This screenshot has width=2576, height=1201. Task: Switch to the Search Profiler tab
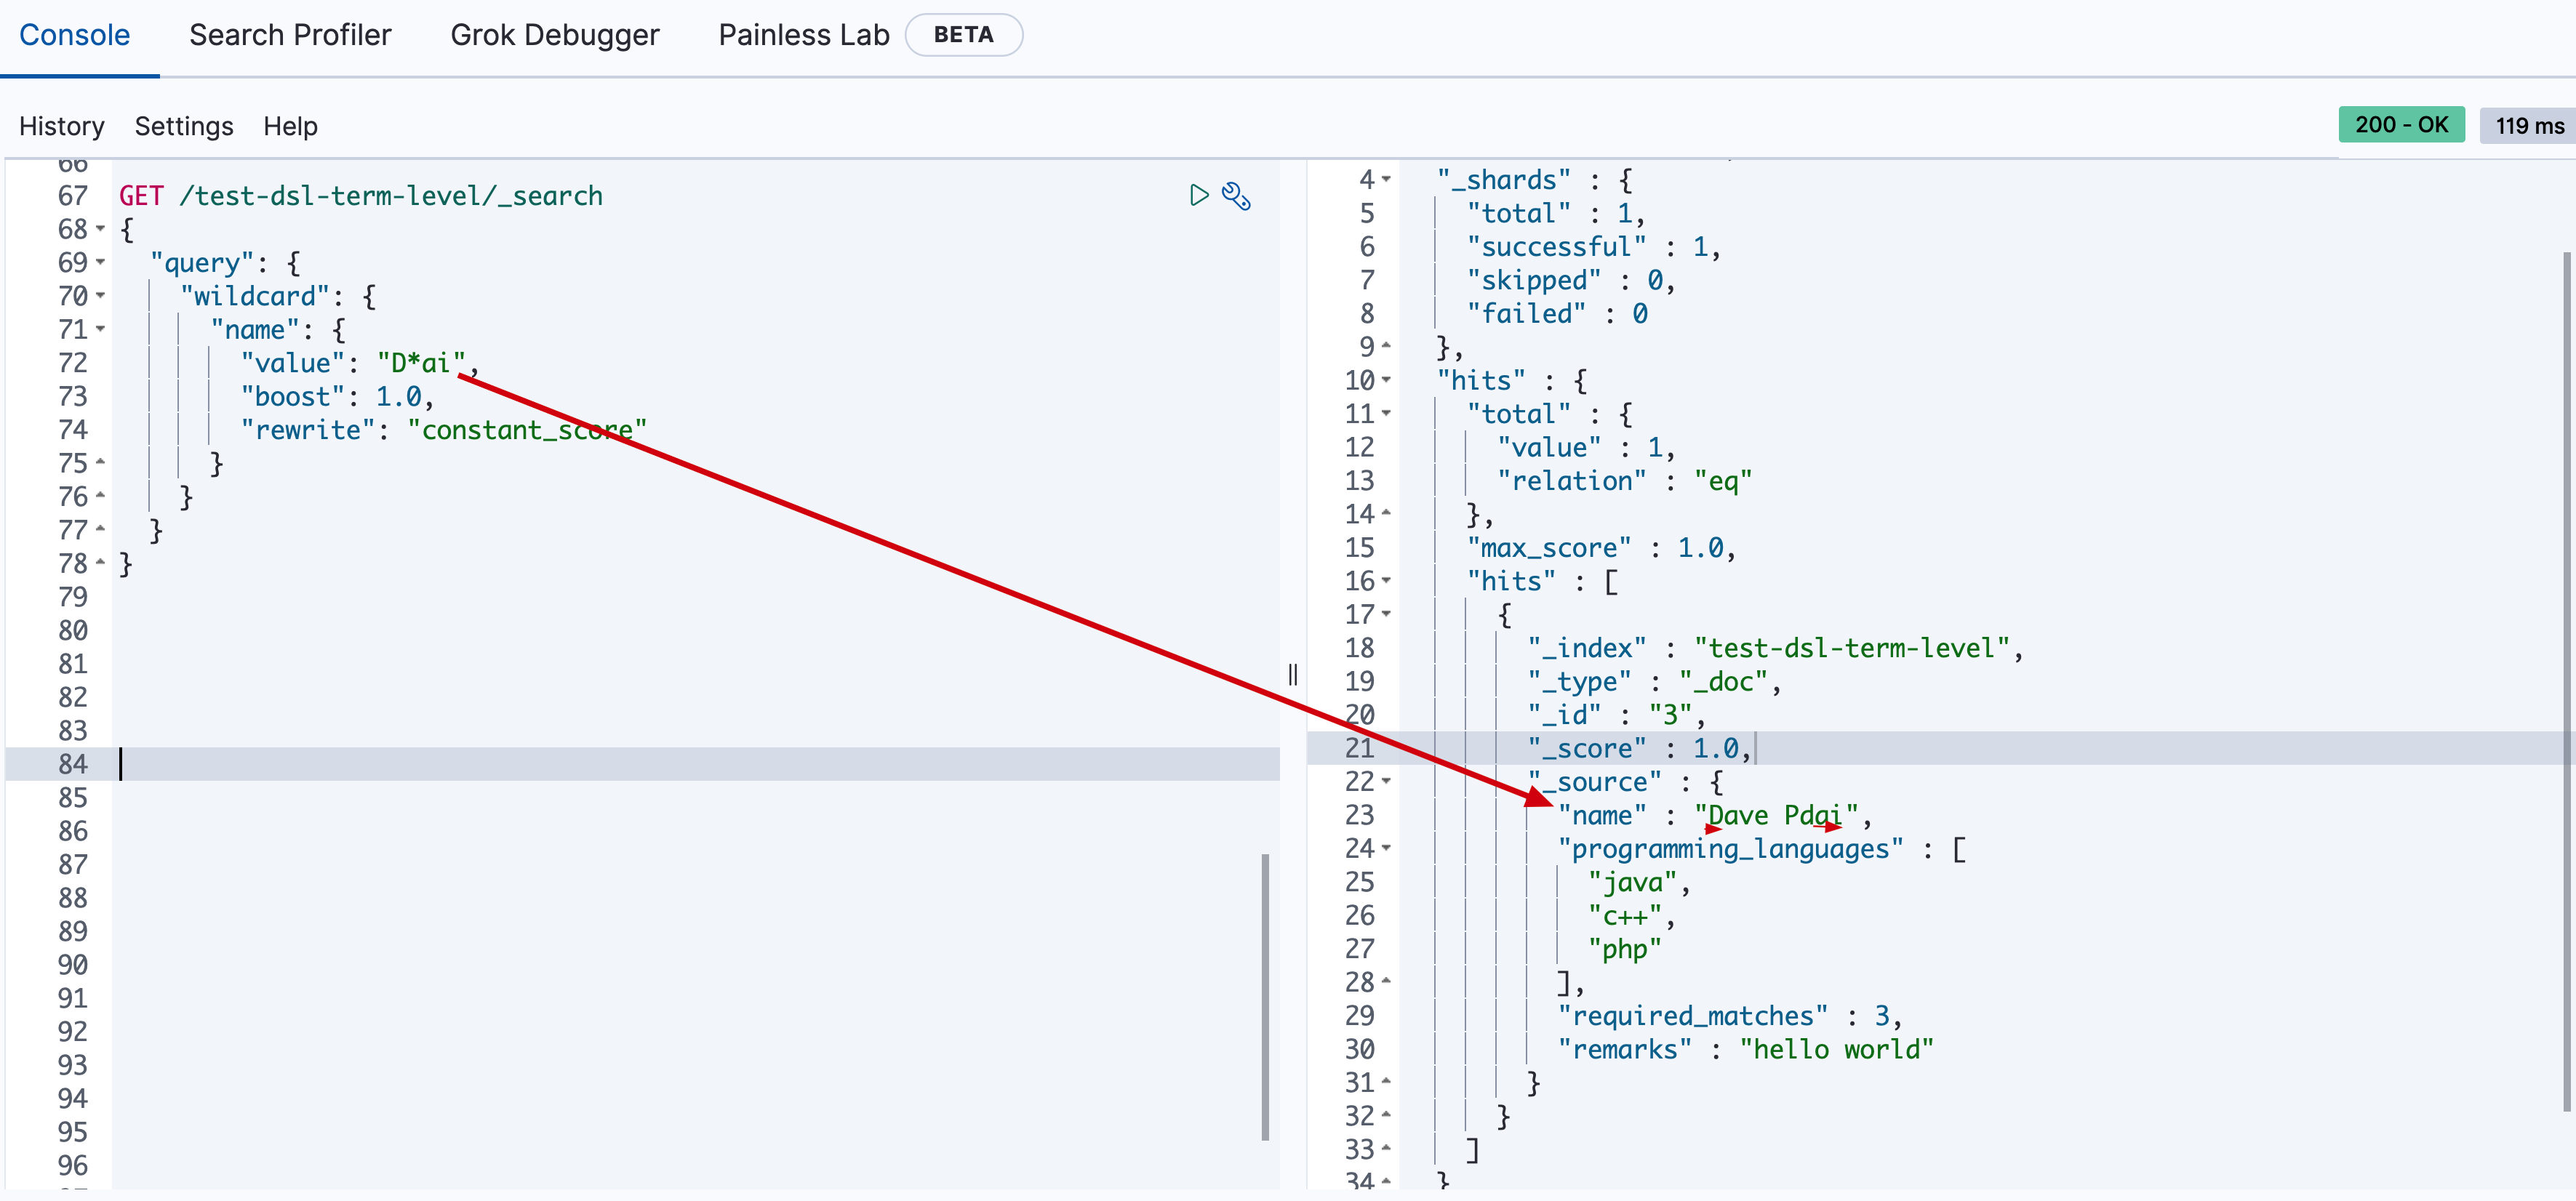(290, 35)
